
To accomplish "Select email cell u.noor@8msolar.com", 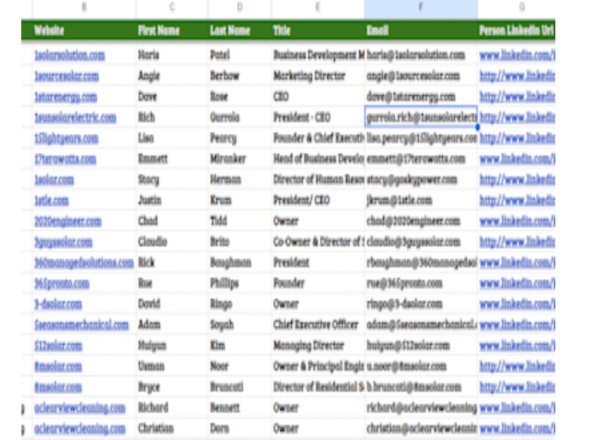I will pos(421,366).
